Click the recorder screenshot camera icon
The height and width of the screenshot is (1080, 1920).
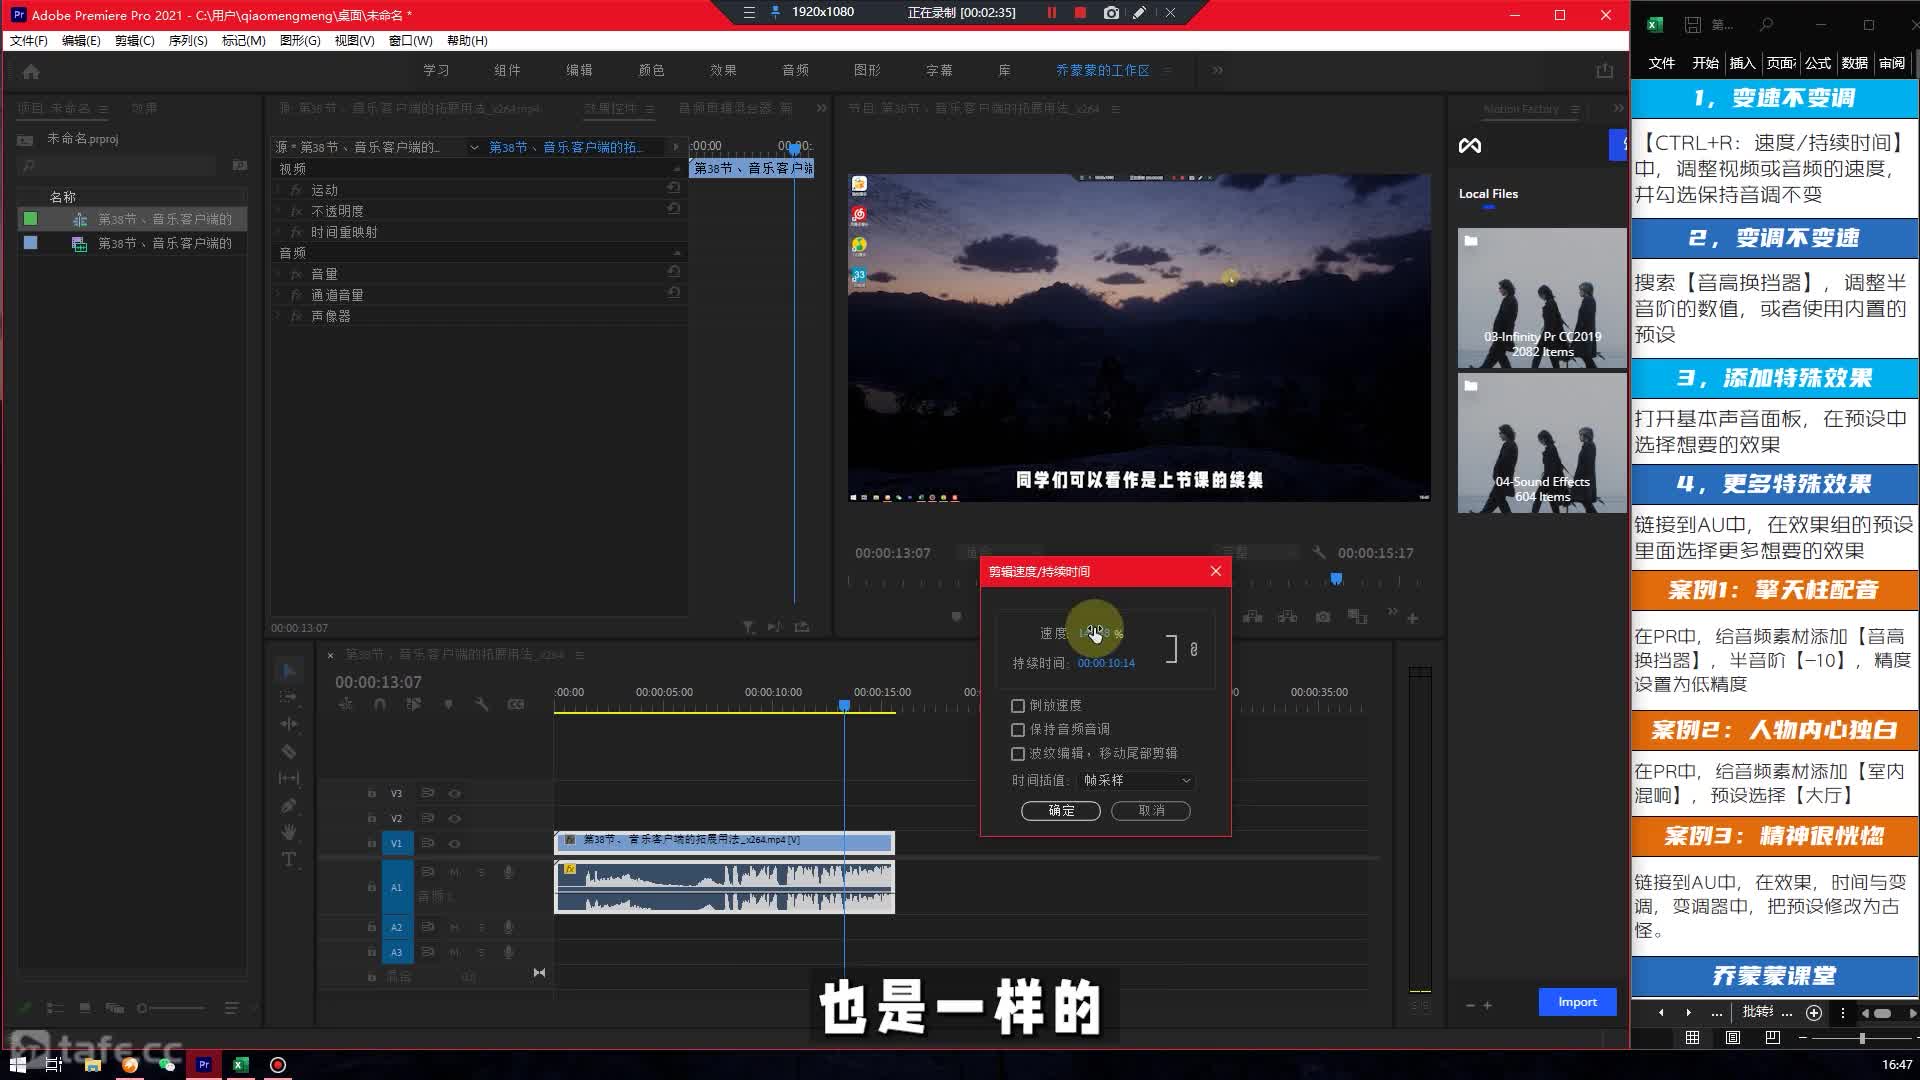tap(1111, 13)
